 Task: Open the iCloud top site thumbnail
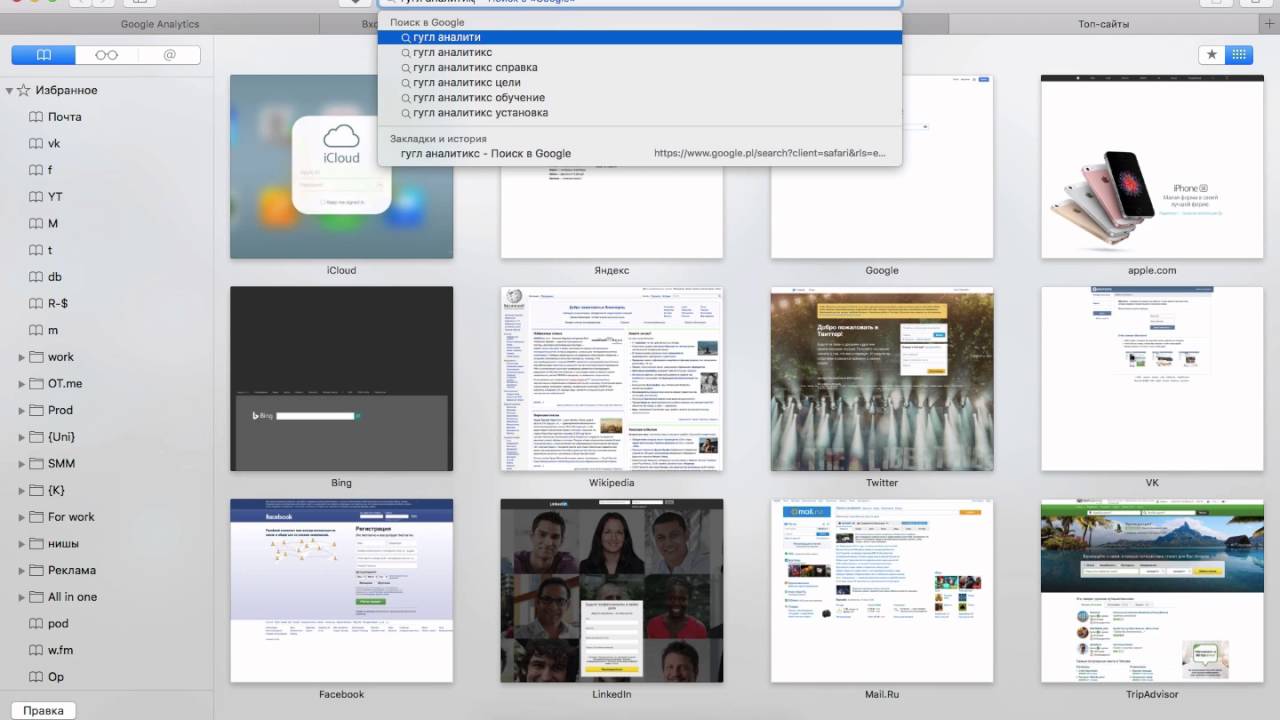click(341, 167)
